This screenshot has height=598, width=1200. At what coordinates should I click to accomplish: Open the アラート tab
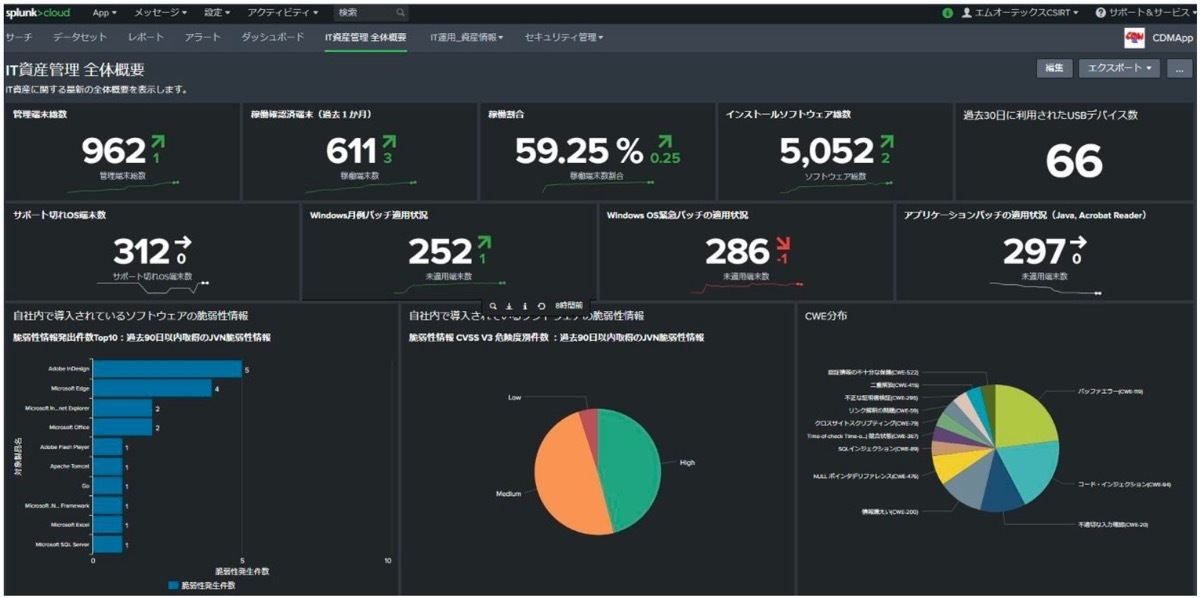(x=203, y=37)
